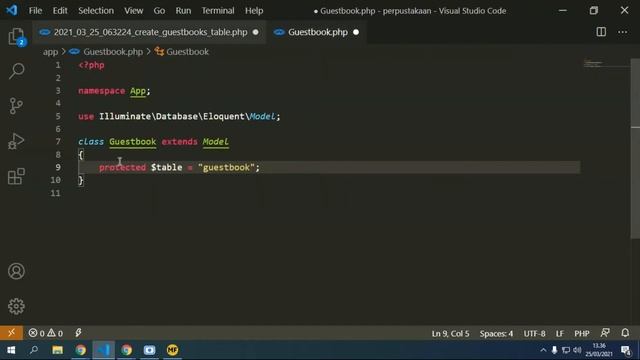Open Source Control view
This screenshot has width=640, height=360.
16,106
